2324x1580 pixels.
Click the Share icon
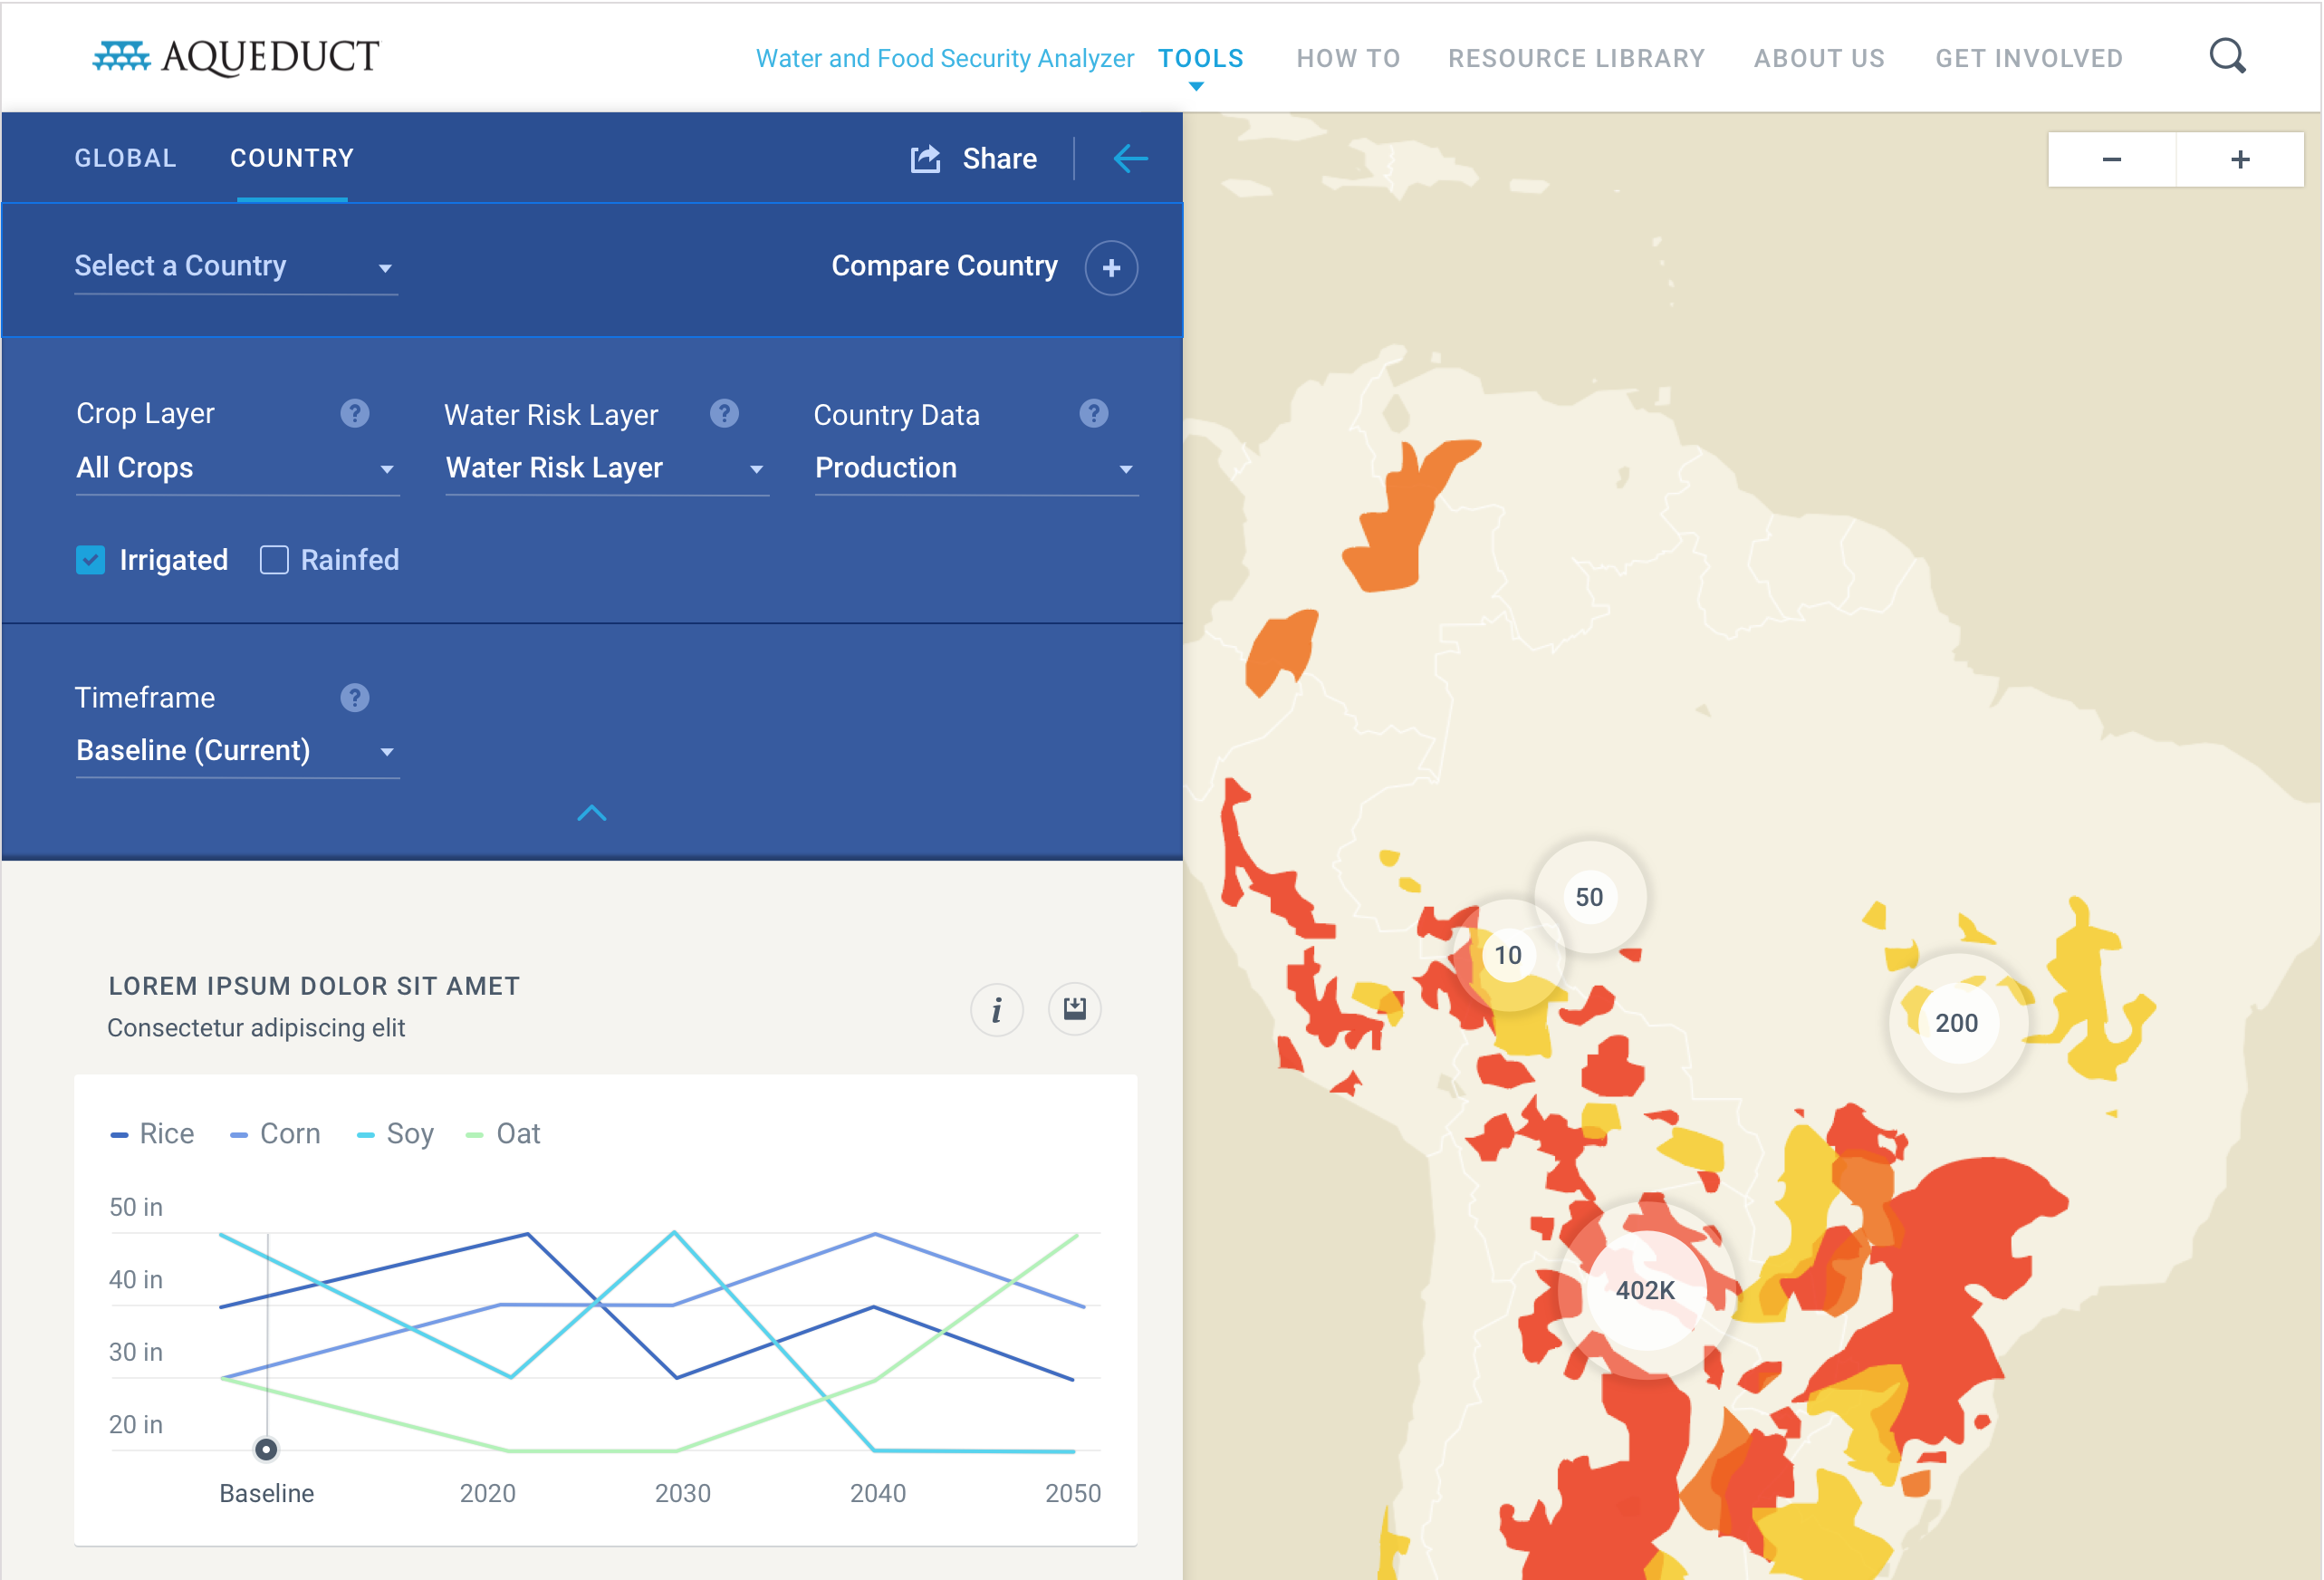click(925, 159)
